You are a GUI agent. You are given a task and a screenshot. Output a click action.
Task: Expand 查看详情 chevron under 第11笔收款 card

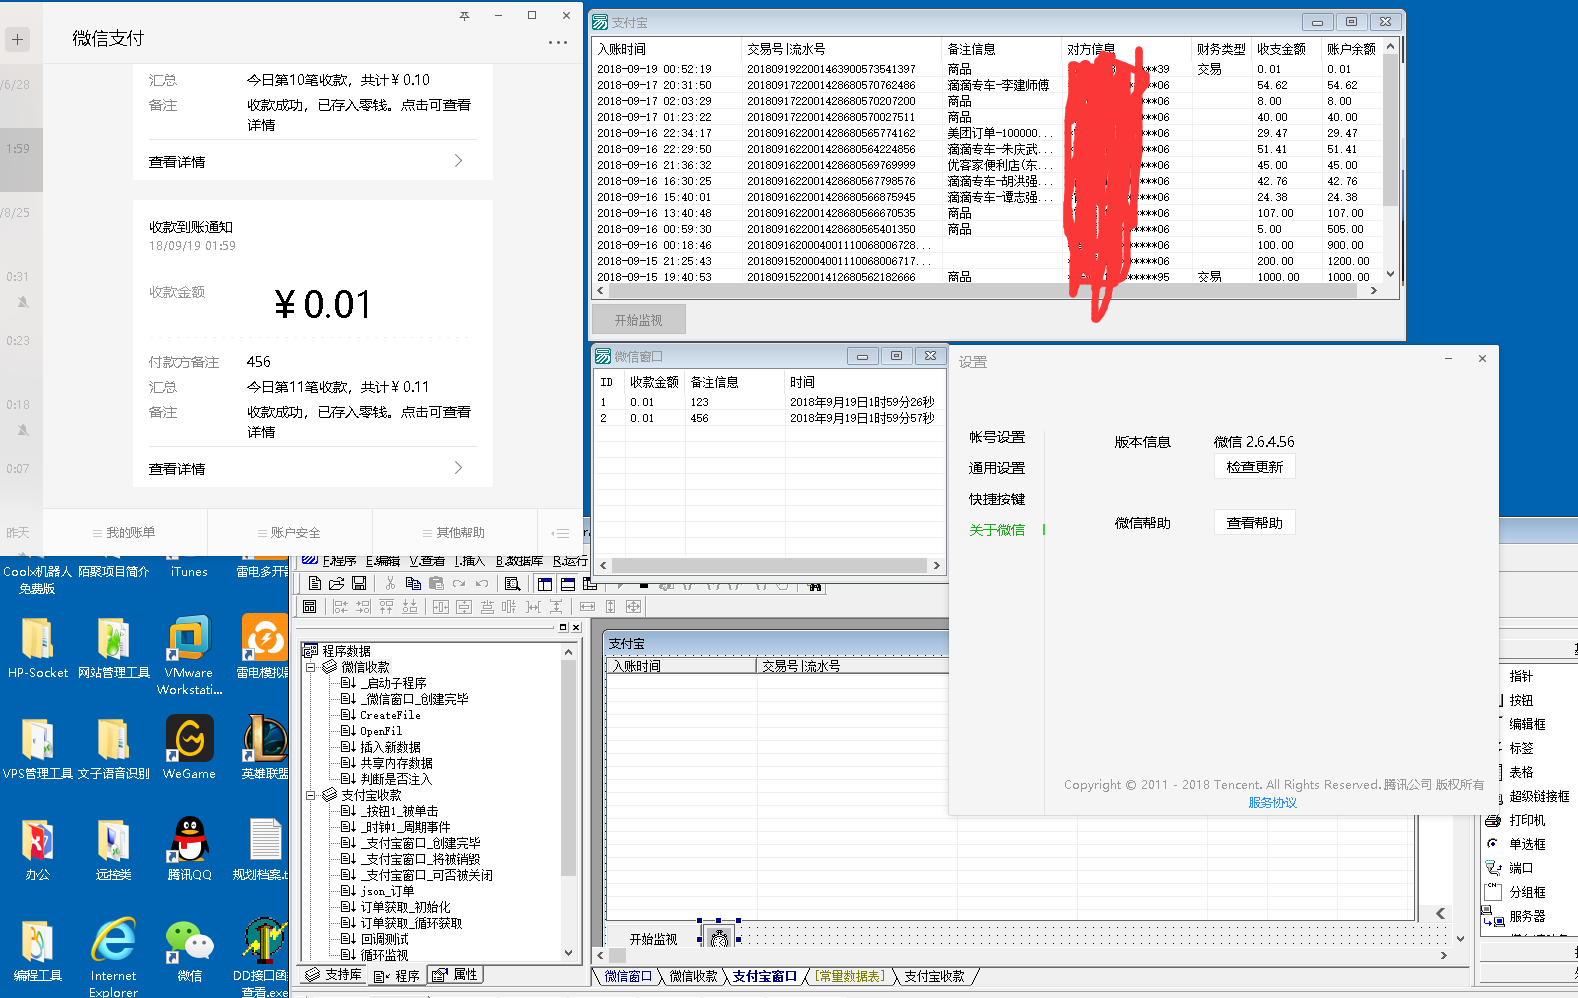coord(458,468)
